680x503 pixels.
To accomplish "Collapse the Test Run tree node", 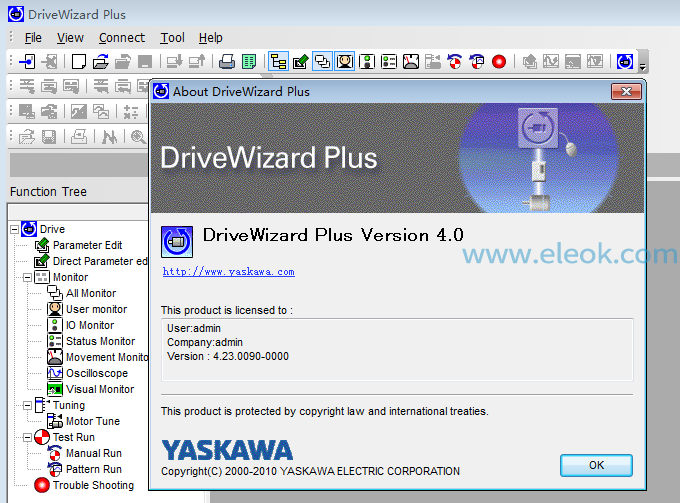I will tap(27, 437).
